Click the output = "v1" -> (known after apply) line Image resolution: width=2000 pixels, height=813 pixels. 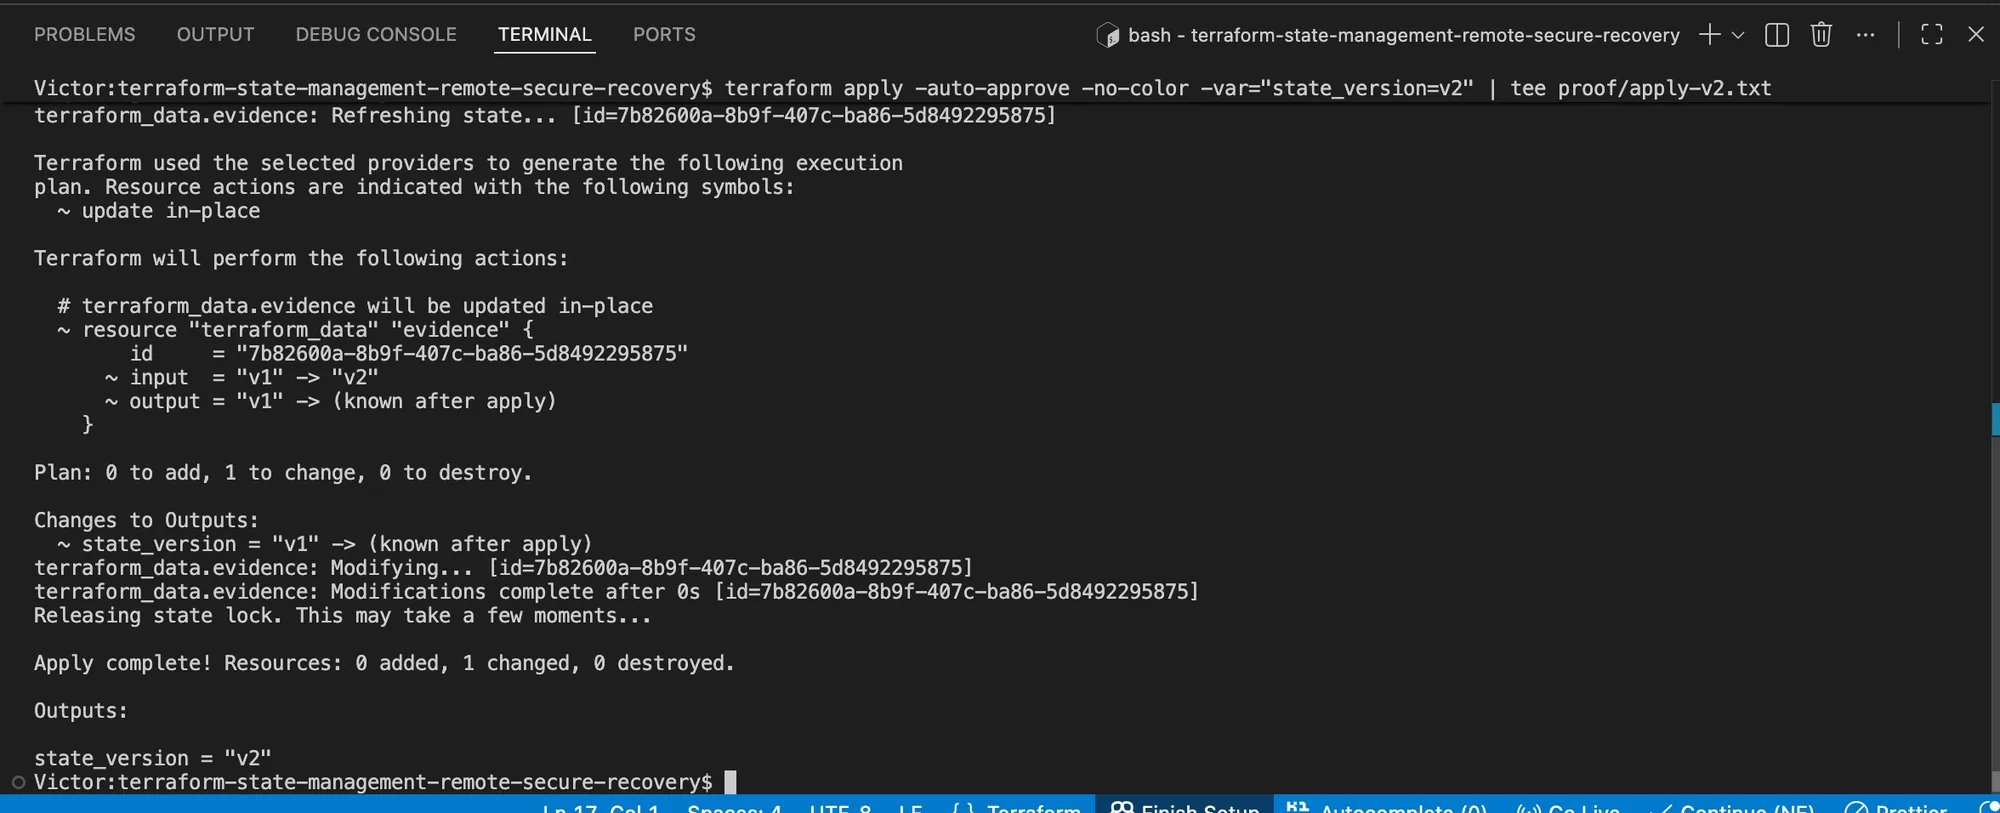coord(331,401)
